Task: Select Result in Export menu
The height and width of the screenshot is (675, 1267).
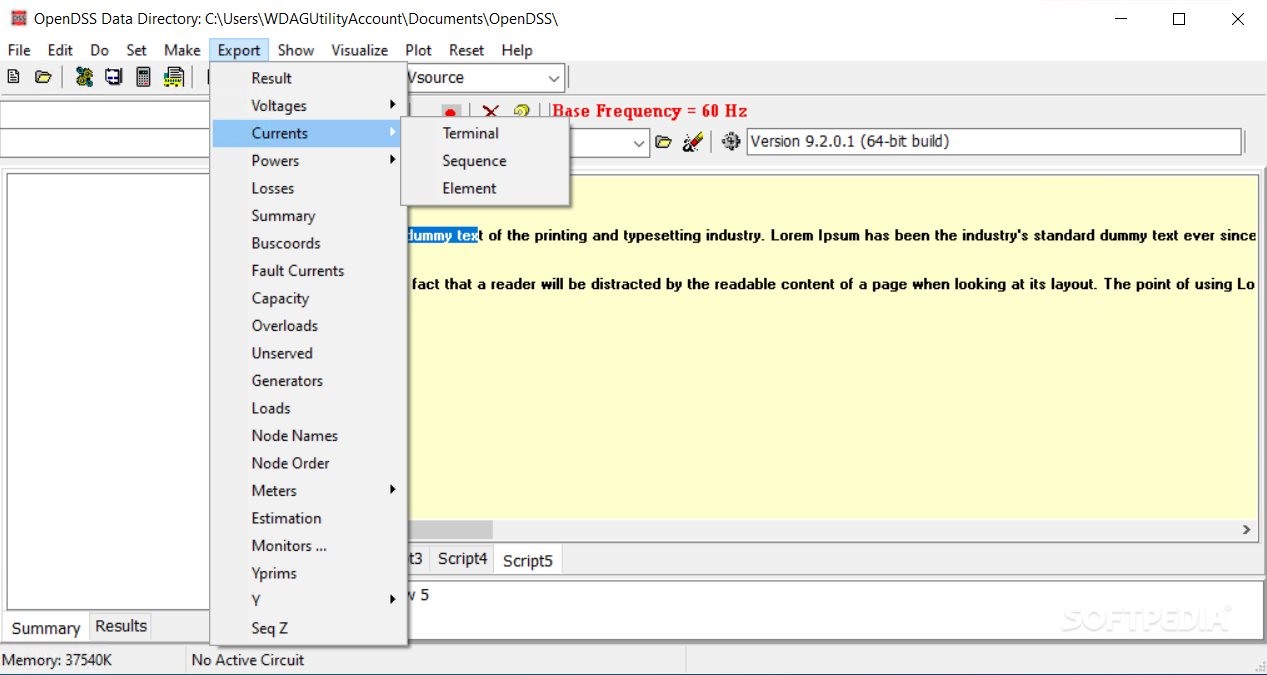Action: (x=309, y=78)
